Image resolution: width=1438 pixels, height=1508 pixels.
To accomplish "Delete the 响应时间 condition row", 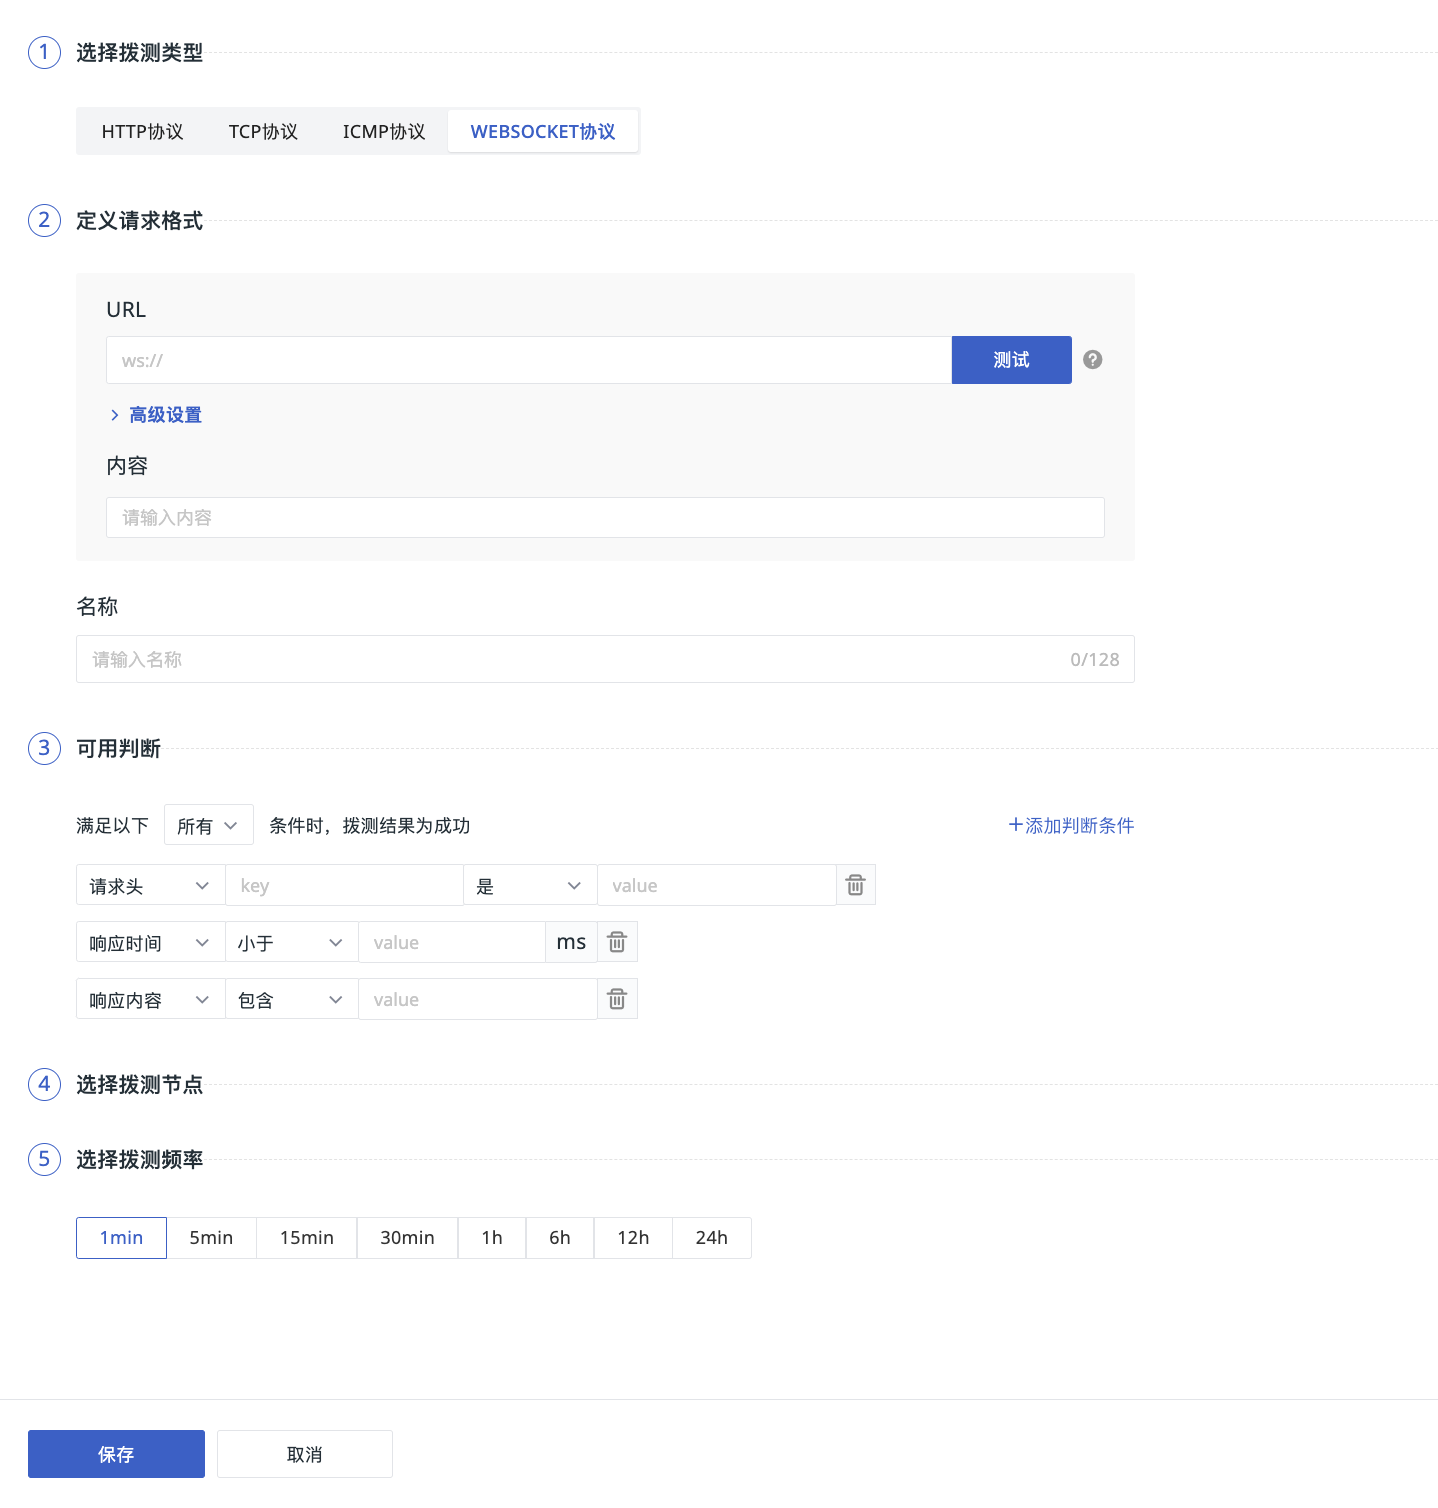I will click(617, 942).
